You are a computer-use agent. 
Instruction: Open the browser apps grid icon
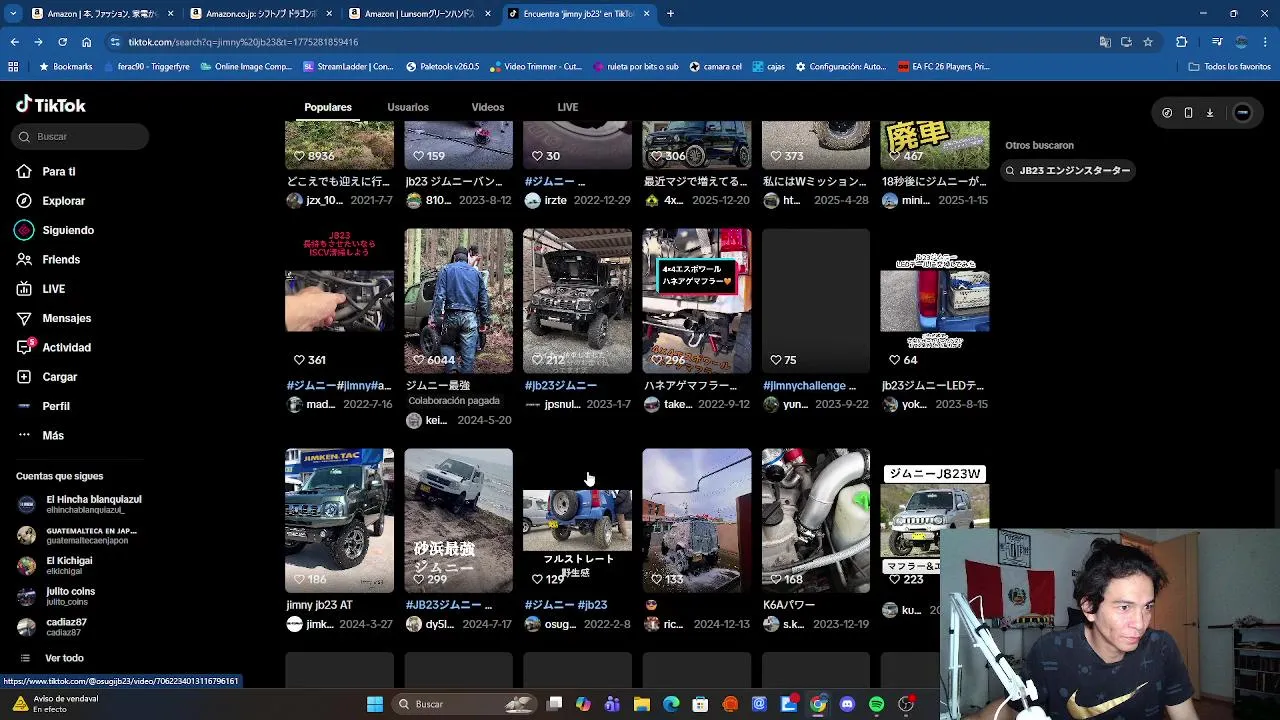click(13, 67)
